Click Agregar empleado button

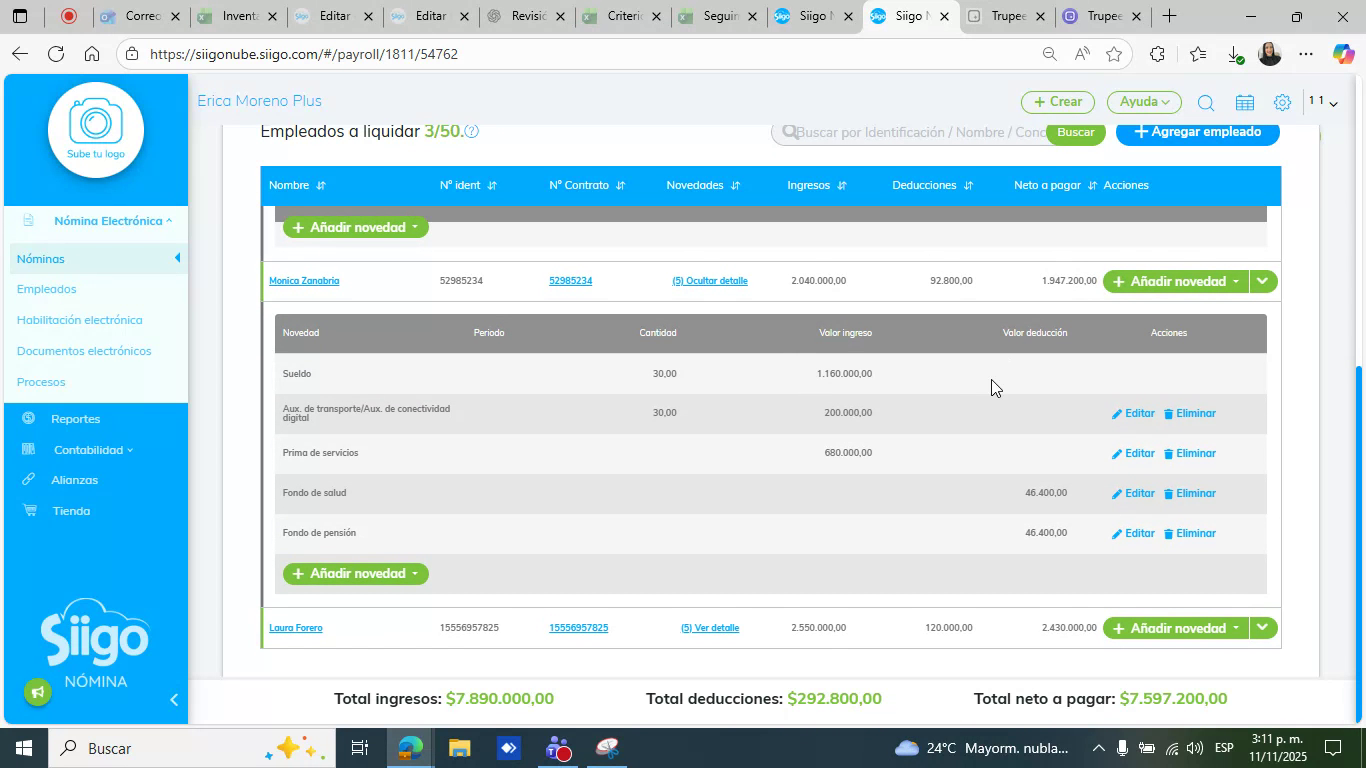1198,132
